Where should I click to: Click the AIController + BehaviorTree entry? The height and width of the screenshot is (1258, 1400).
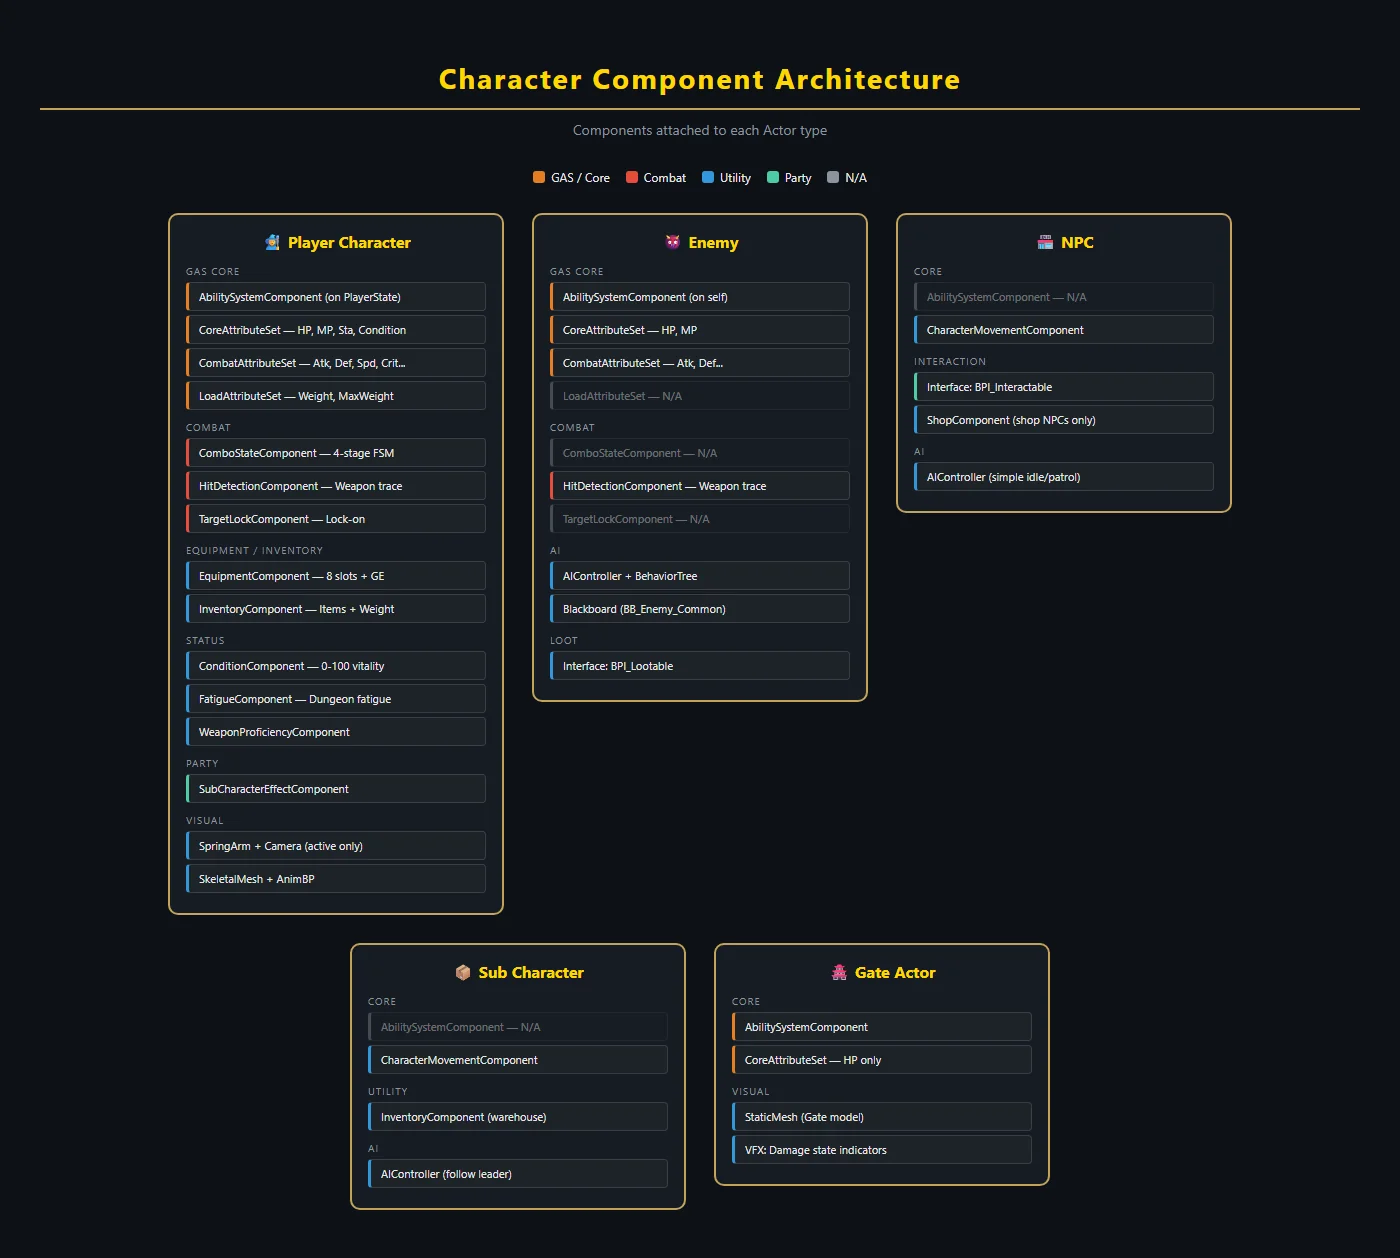tap(700, 576)
